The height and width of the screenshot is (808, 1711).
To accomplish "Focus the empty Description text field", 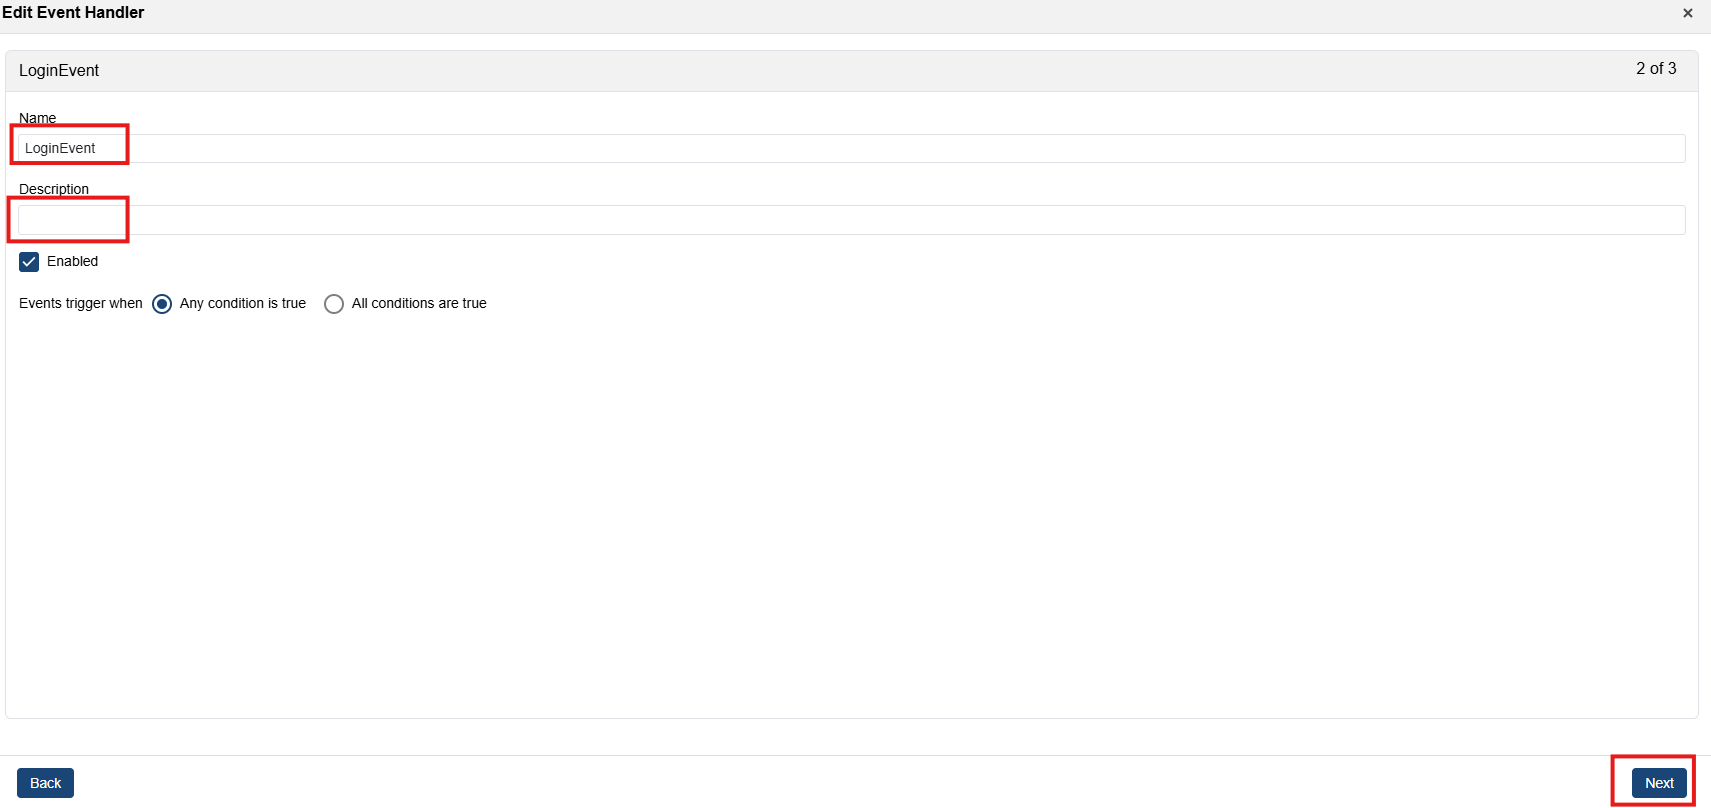I will (x=850, y=220).
